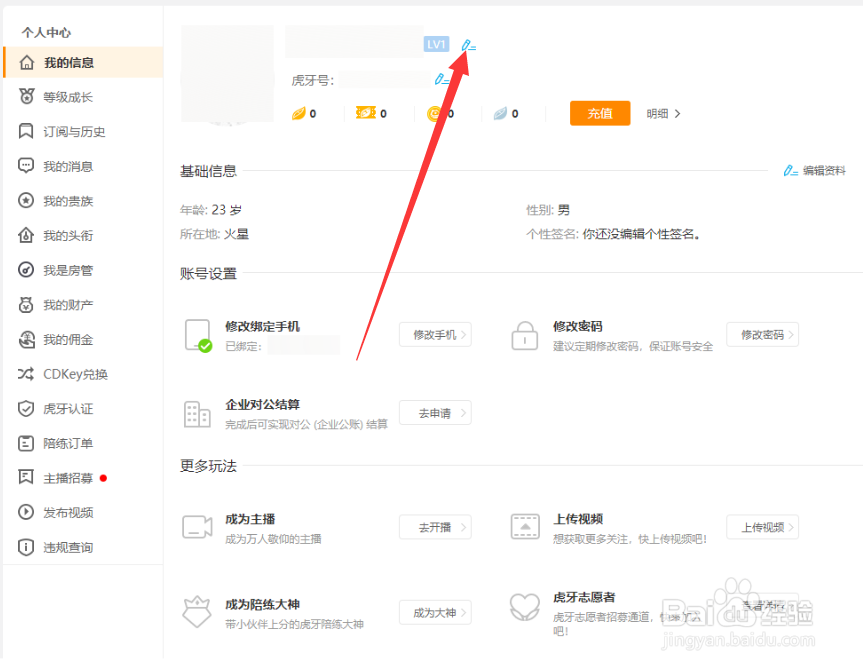
Task: Click the play icon for 发布视频
Action: pos(26,512)
